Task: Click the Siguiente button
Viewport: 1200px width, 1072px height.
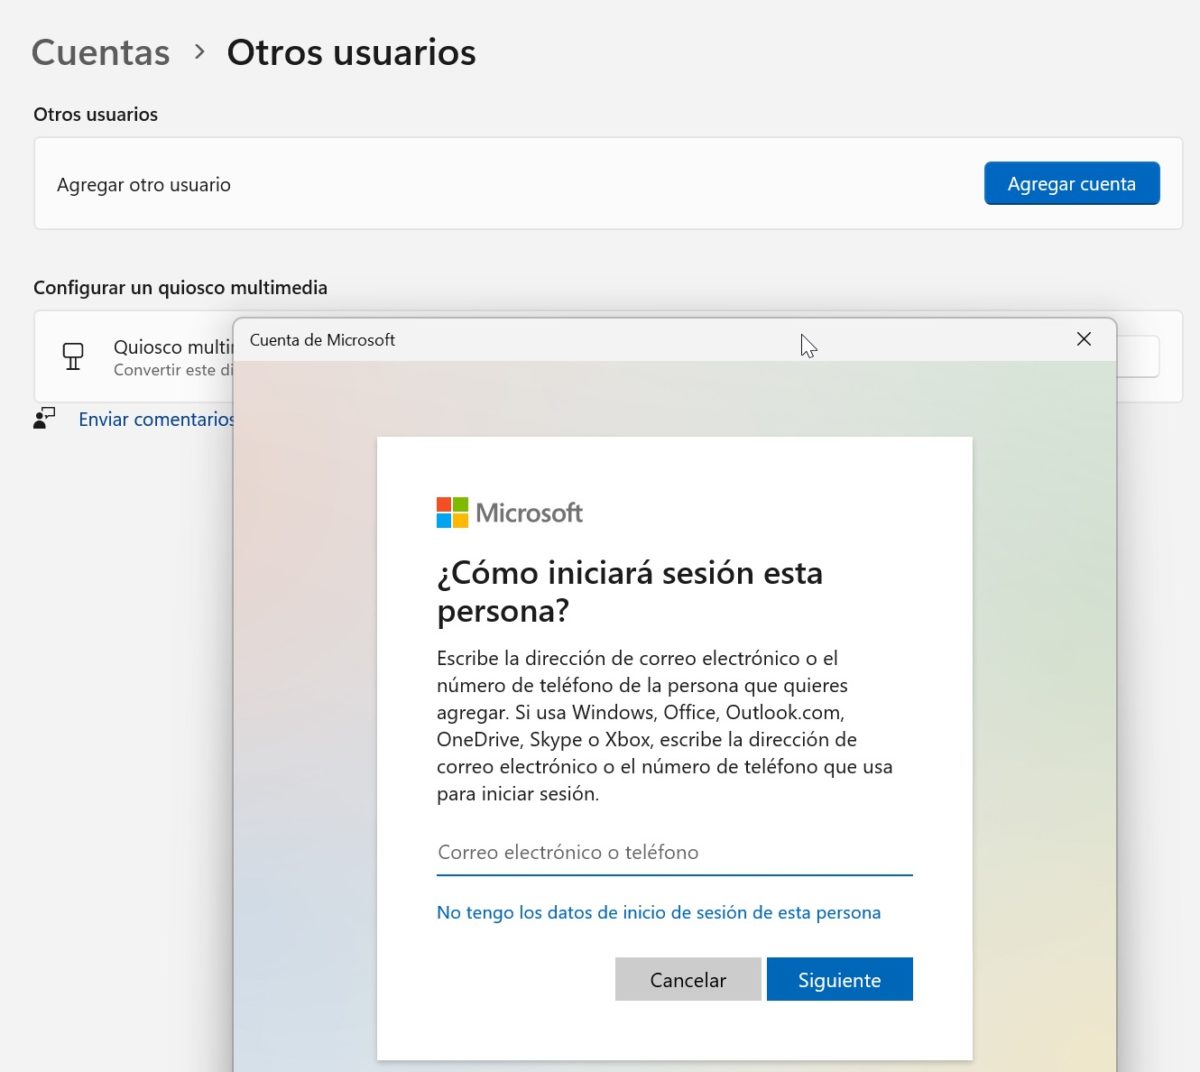Action: (839, 979)
